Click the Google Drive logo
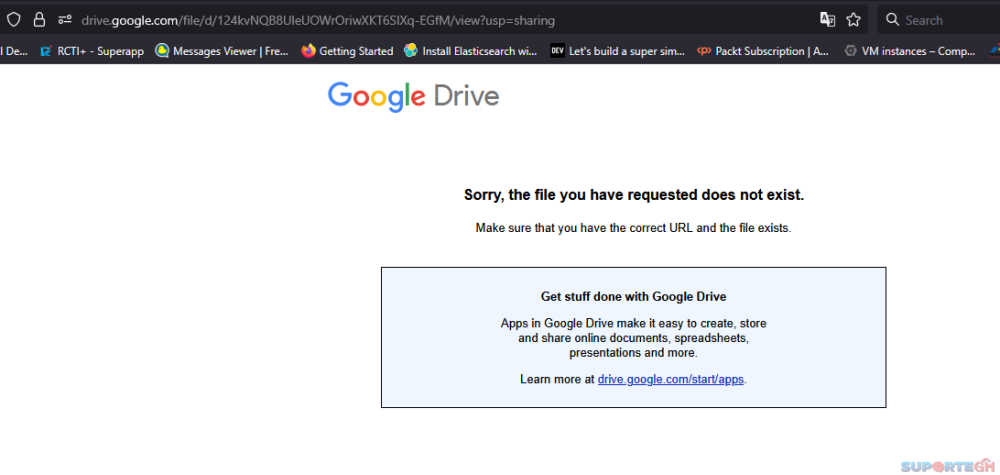1000x475 pixels. (x=413, y=96)
